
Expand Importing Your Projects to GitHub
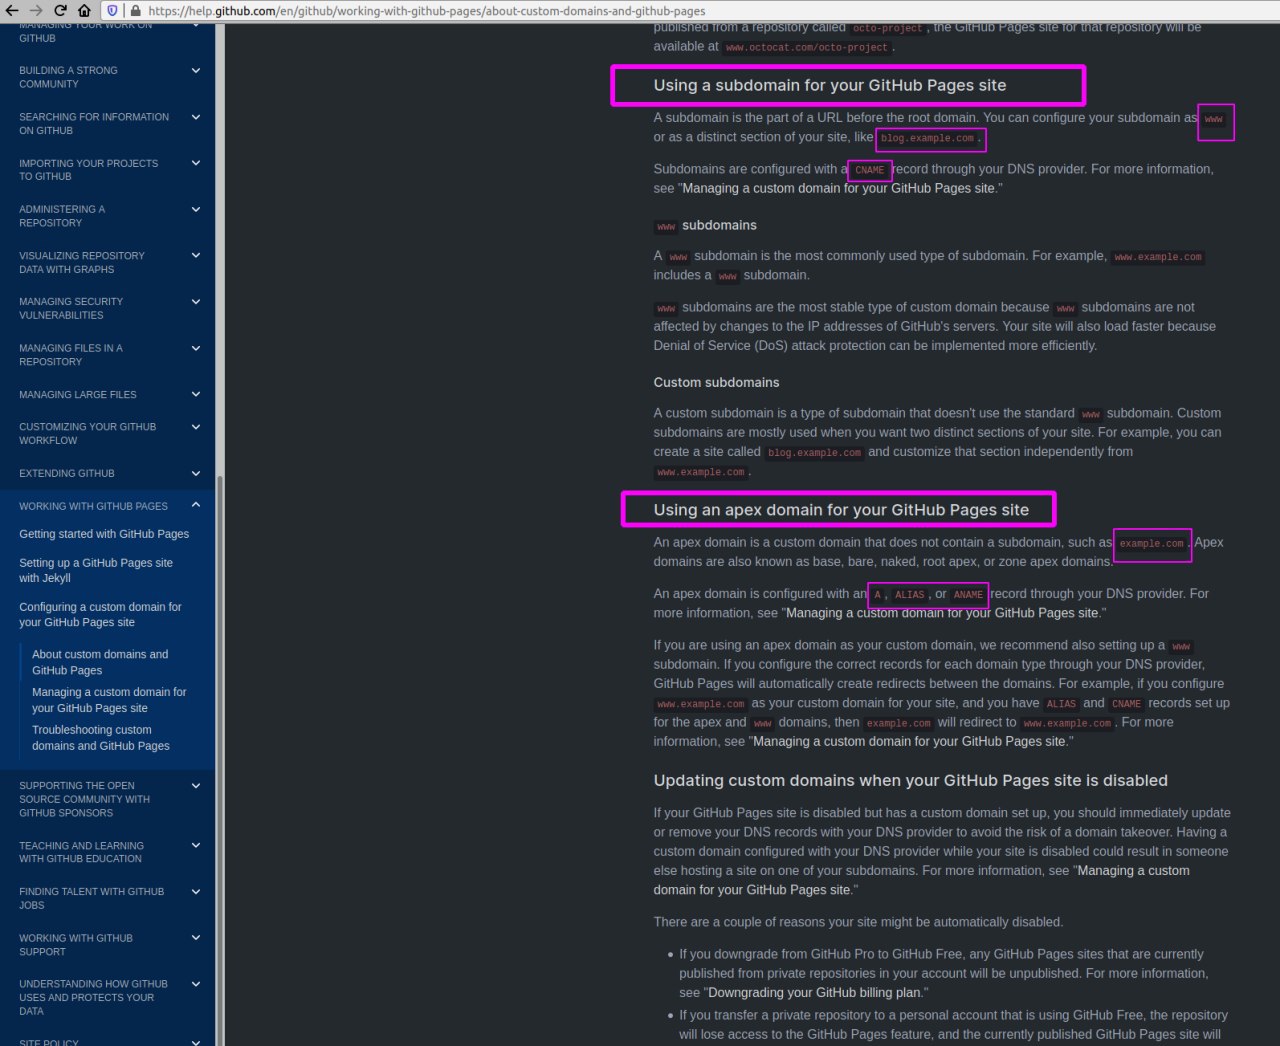point(196,163)
